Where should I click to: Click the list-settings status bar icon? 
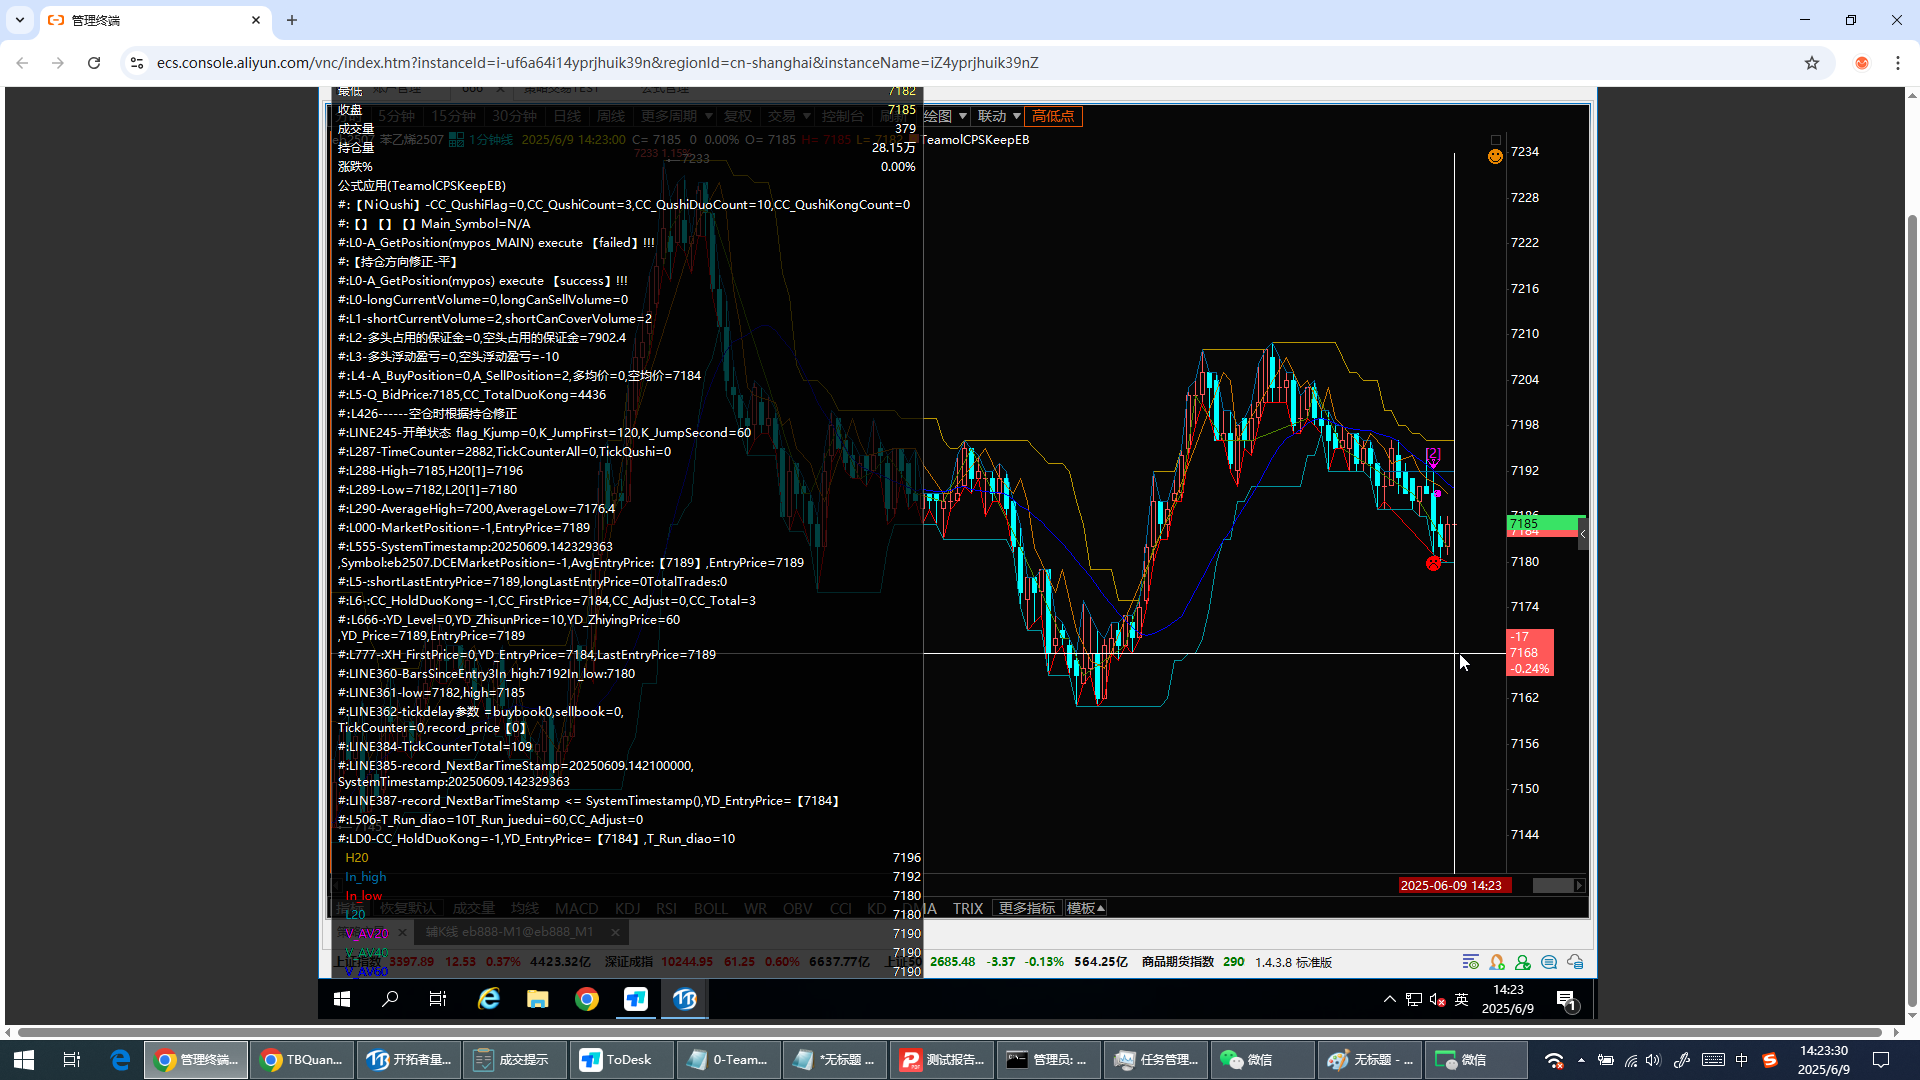[x=1471, y=962]
